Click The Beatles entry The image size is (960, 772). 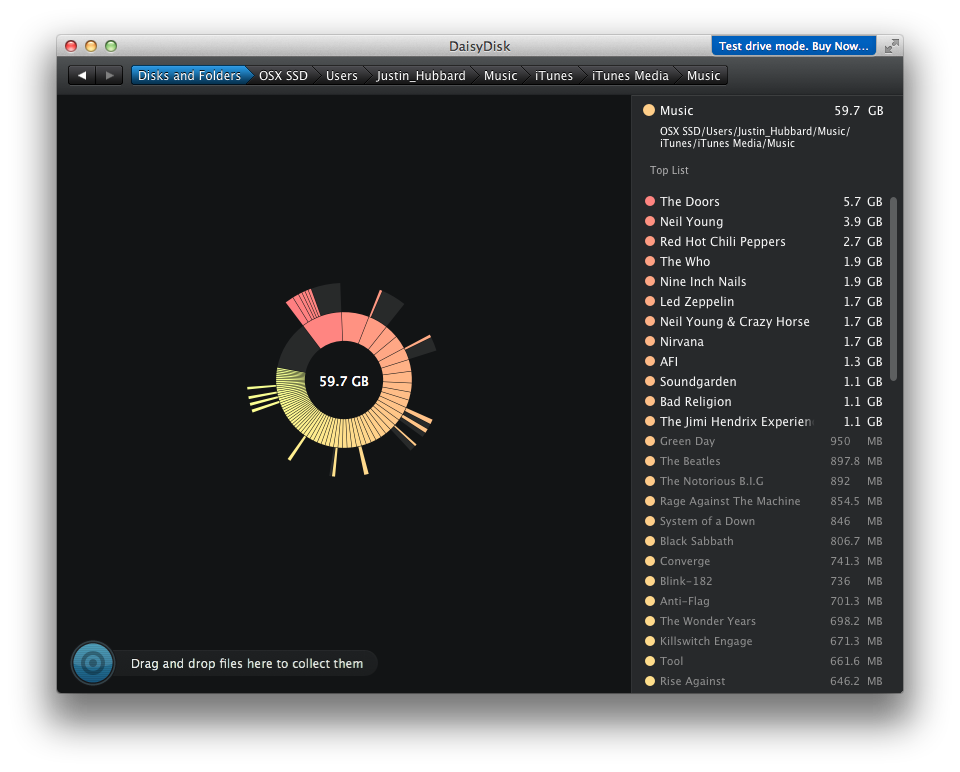[x=763, y=462]
